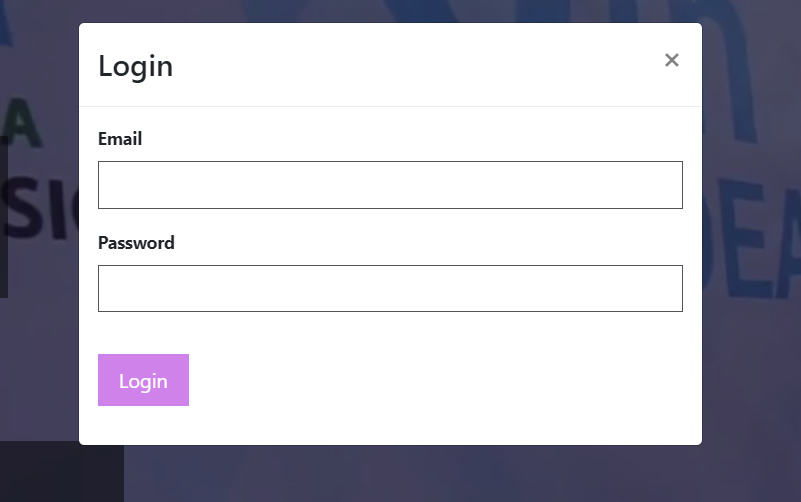The width and height of the screenshot is (801, 502).
Task: Click the modal header area beside the title
Action: tap(409, 65)
